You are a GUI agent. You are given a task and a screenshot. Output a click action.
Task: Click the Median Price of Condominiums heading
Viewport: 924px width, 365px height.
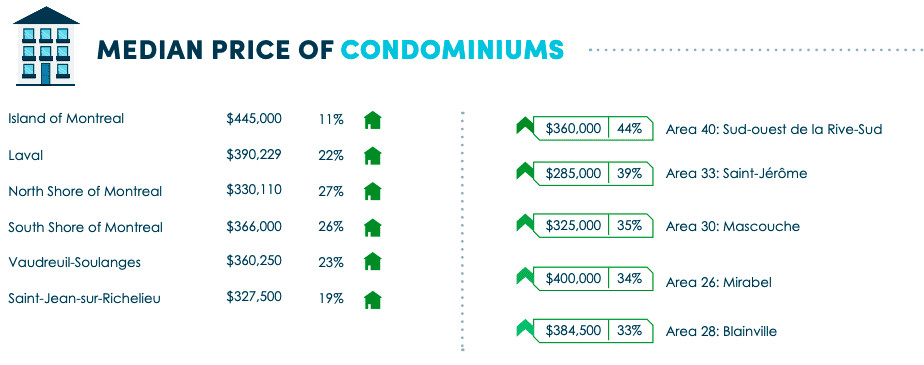[330, 50]
